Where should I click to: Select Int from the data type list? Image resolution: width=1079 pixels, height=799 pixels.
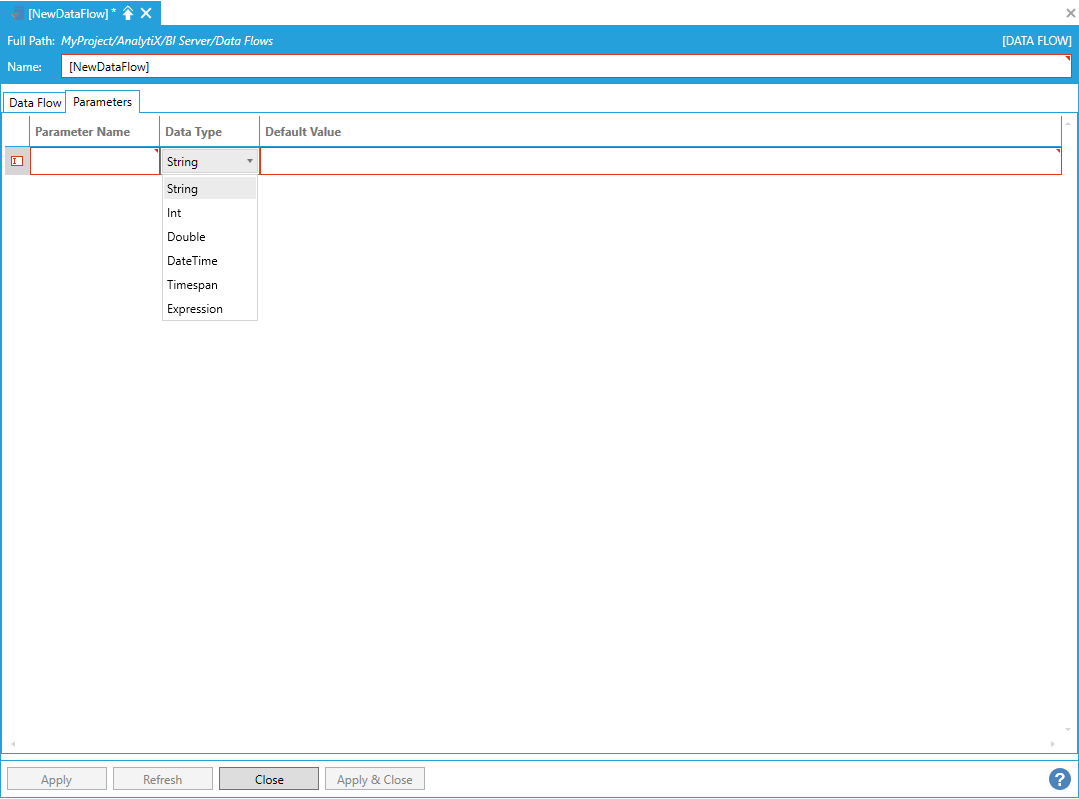click(x=175, y=213)
